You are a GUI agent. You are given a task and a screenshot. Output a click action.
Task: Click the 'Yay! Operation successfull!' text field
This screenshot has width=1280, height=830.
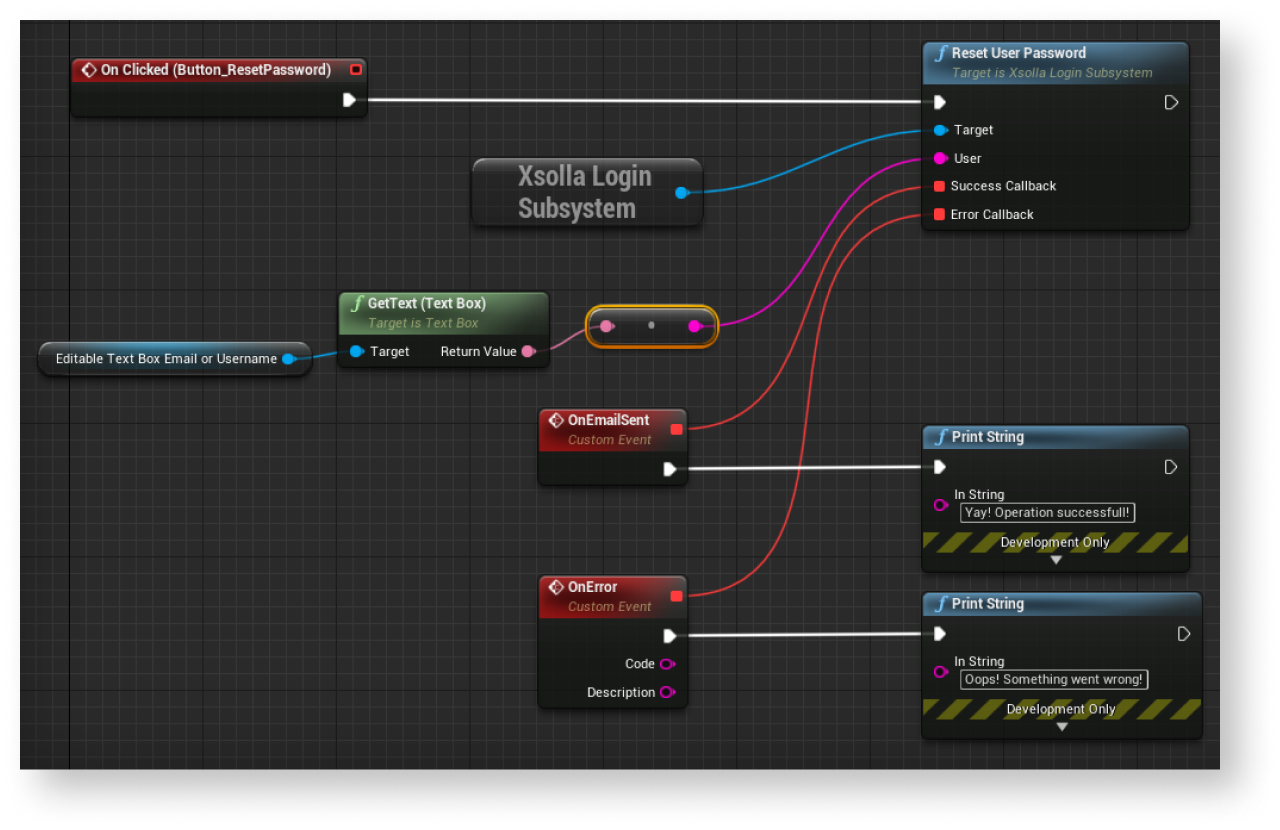[1047, 512]
